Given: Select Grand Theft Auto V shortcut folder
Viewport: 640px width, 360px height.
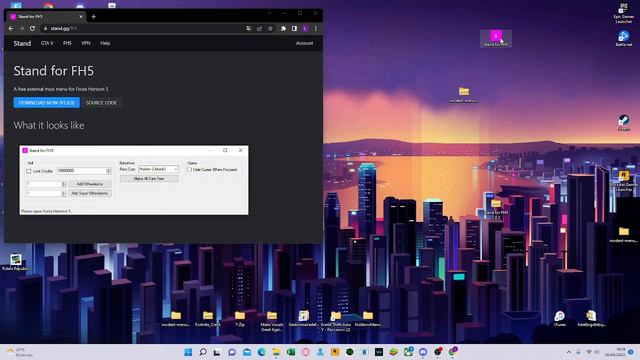Looking at the screenshot, I should (x=336, y=321).
